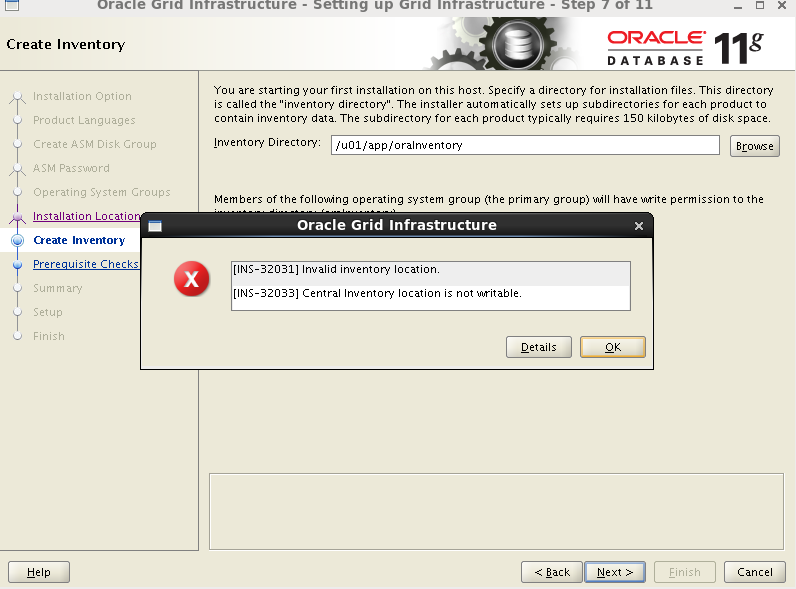
Task: Focus the Inventory Directory path field
Action: 525,145
